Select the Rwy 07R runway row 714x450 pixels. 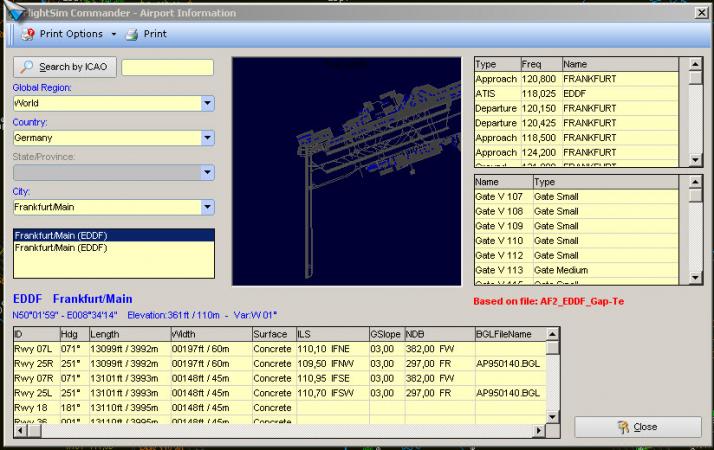280,378
